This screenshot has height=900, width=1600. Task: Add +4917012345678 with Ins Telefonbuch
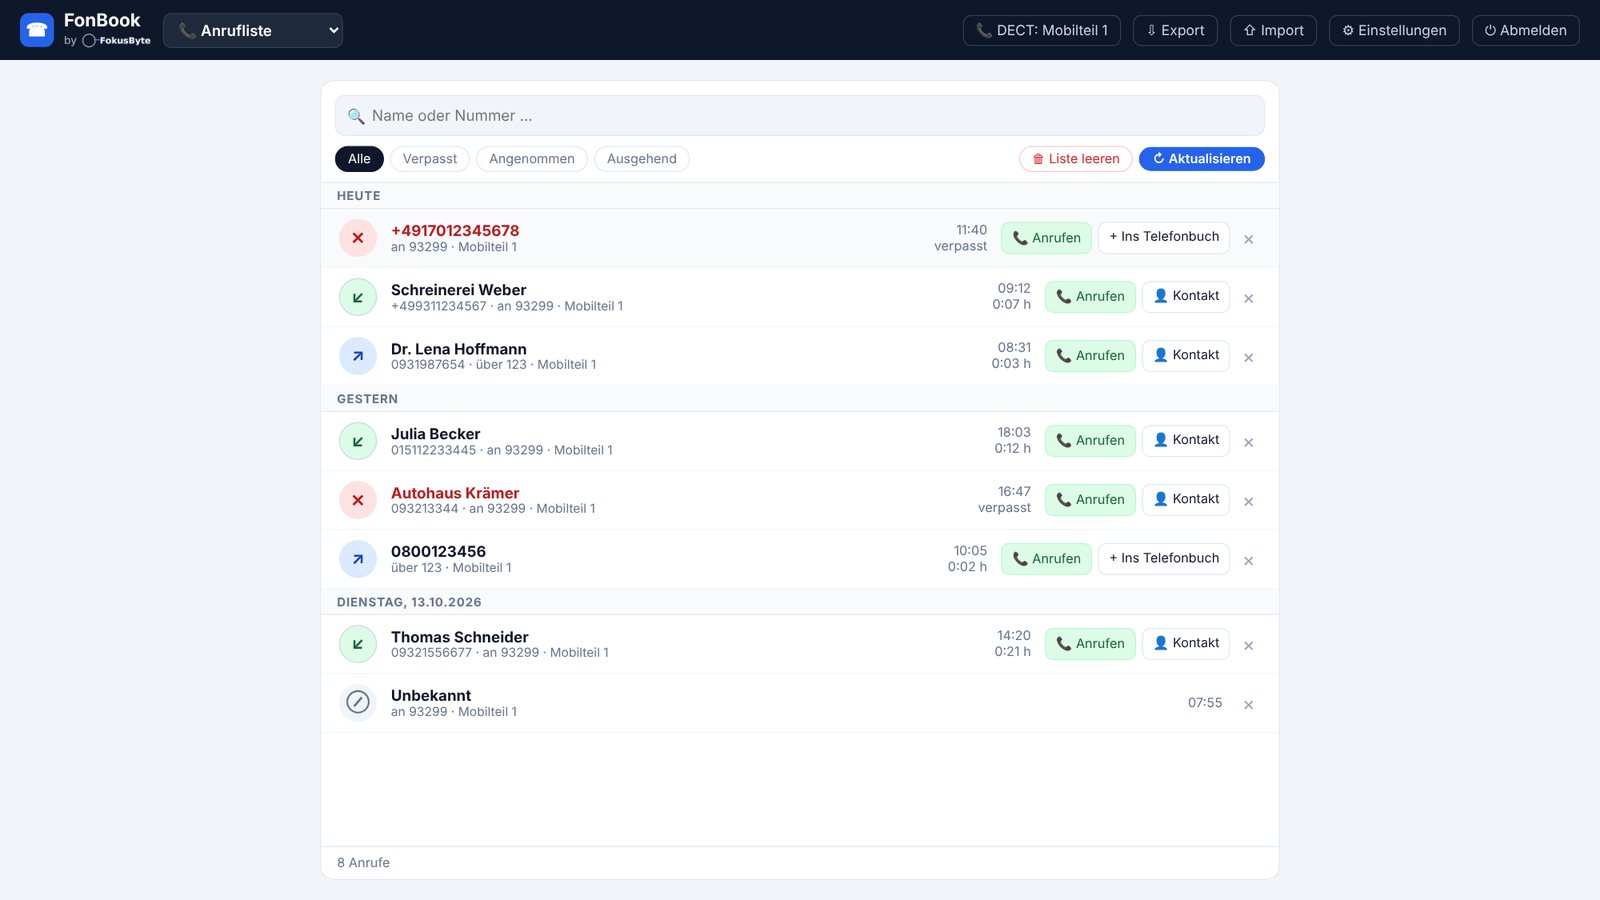(x=1164, y=237)
